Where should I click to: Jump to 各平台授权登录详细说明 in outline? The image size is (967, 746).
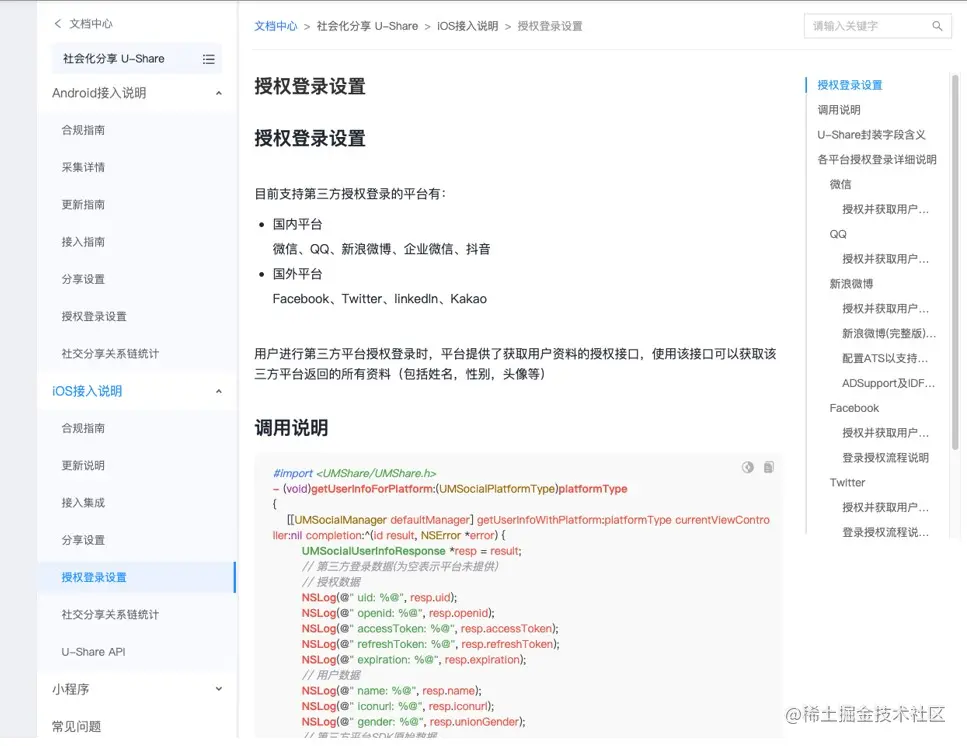877,160
